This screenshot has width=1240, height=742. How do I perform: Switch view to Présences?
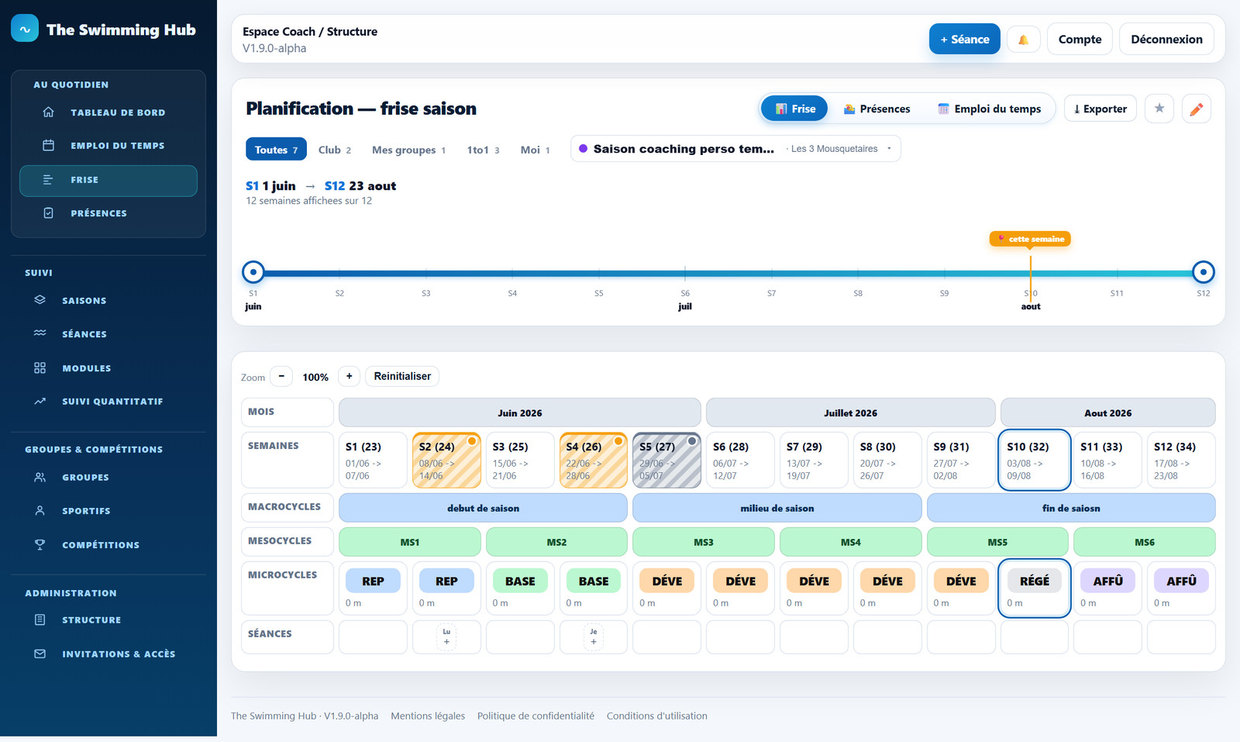pos(876,109)
